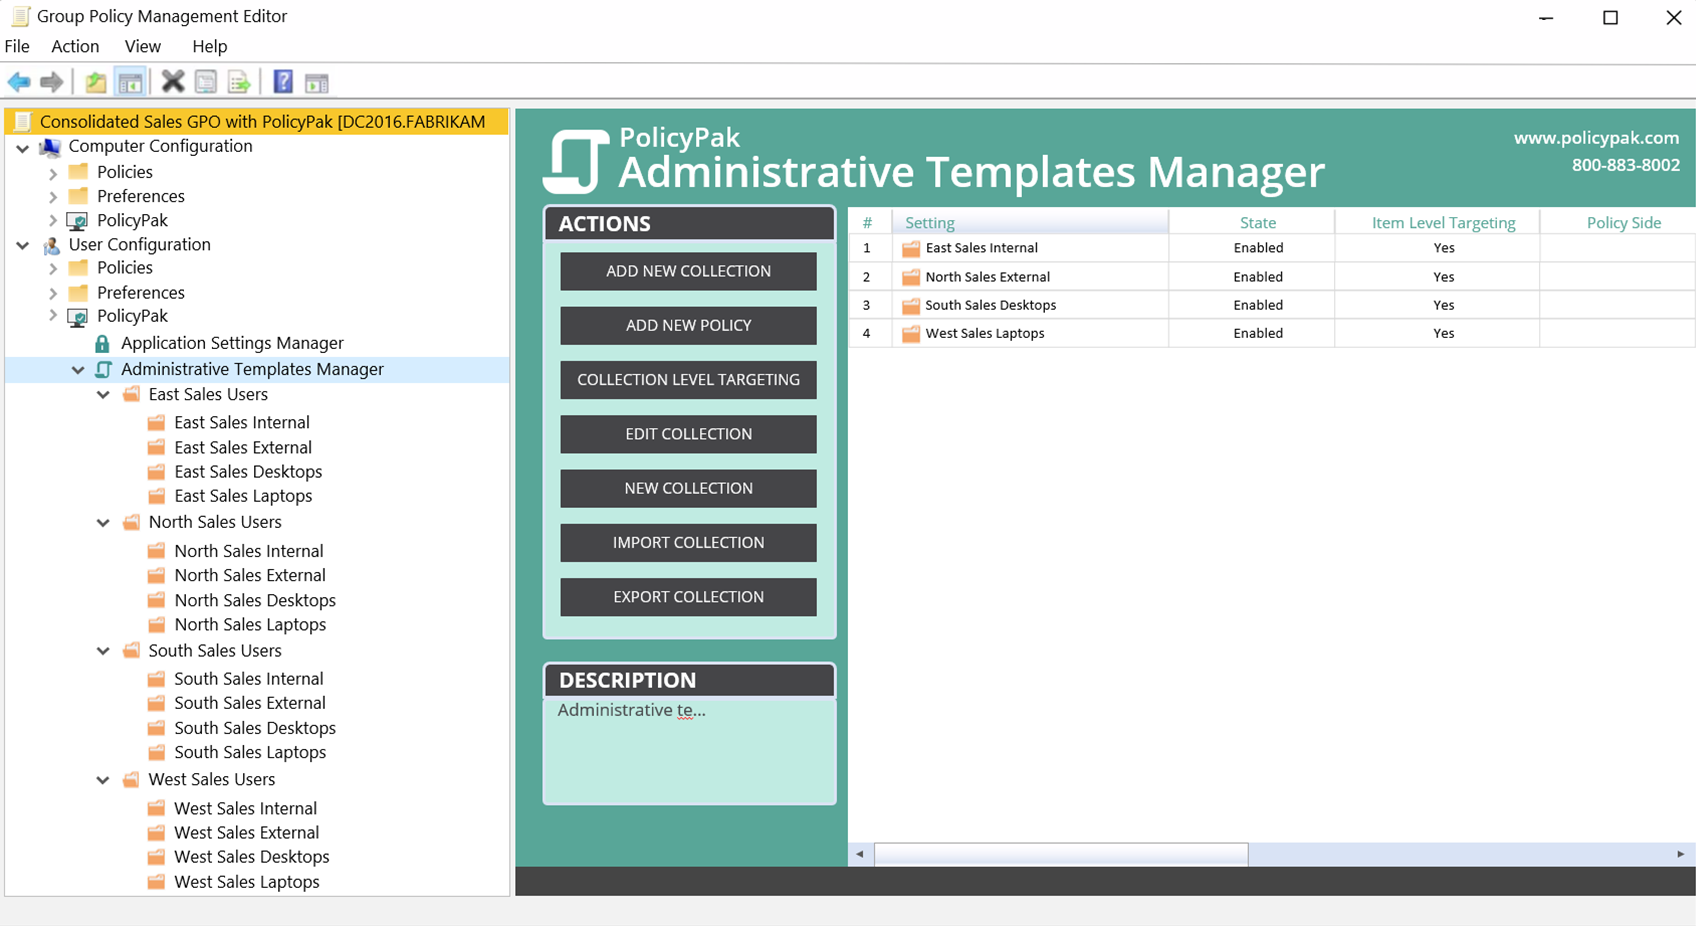
Task: Select North Sales Desktops in the tree
Action: pyautogui.click(x=255, y=600)
